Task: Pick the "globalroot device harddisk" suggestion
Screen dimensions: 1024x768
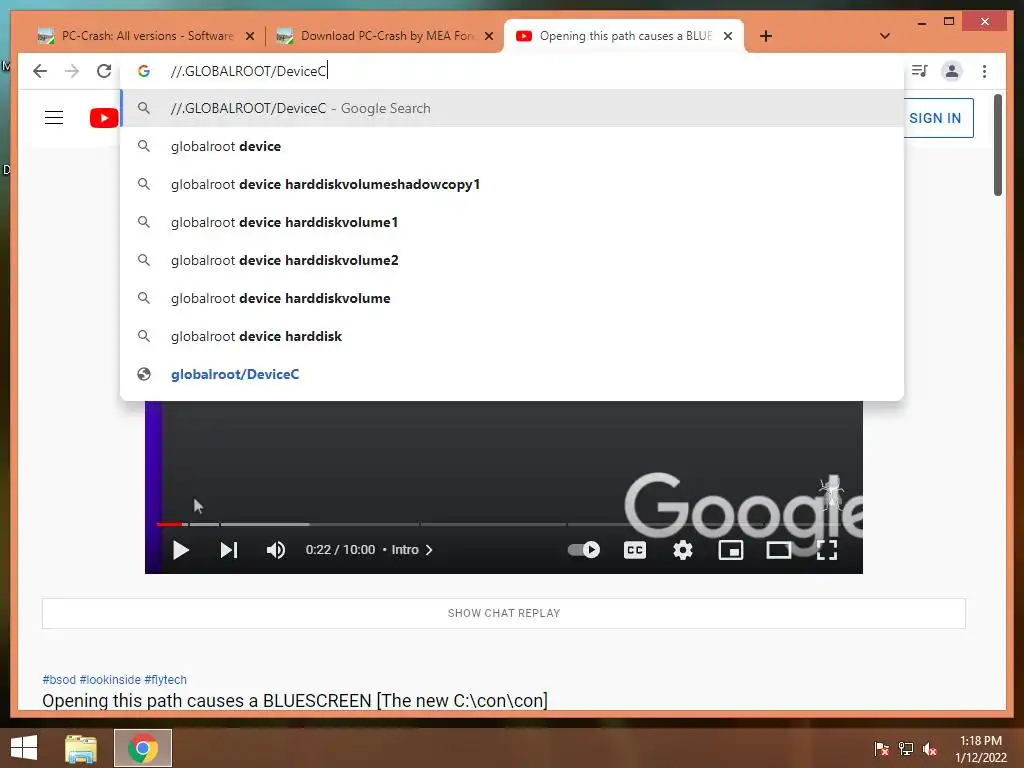Action: 512,336
